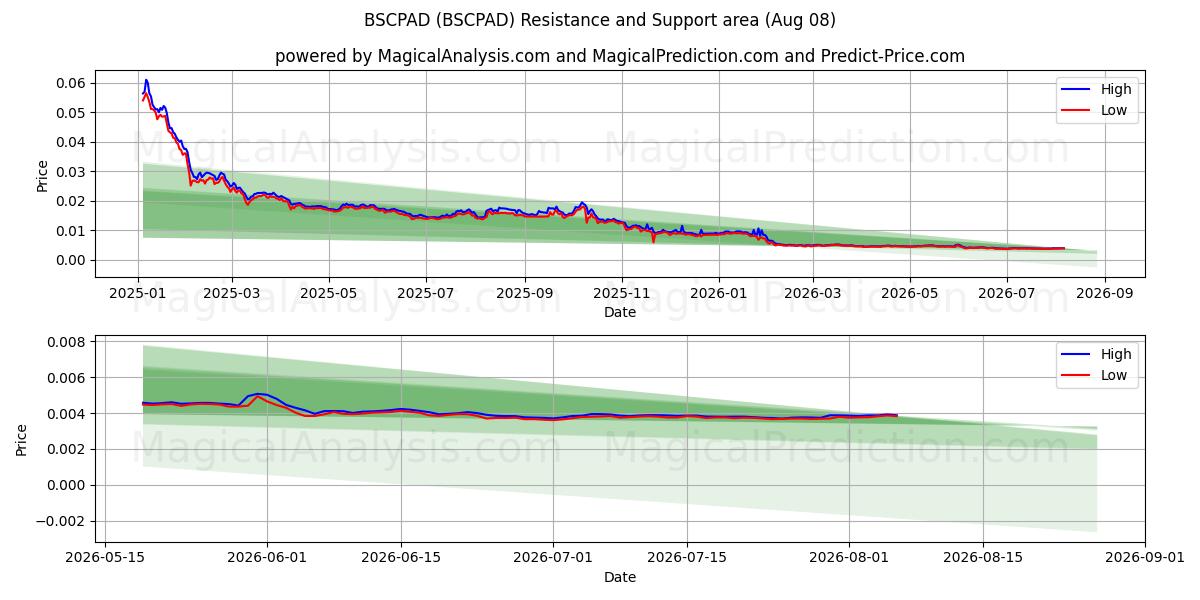Click the 'Date' axis title under the top chart
Viewport: 1200px width, 600px height.
(620, 313)
